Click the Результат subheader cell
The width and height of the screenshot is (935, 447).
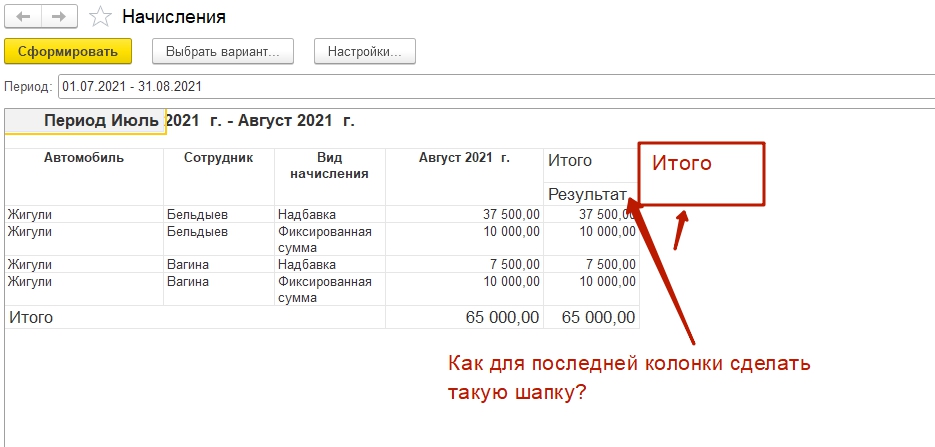coord(587,193)
